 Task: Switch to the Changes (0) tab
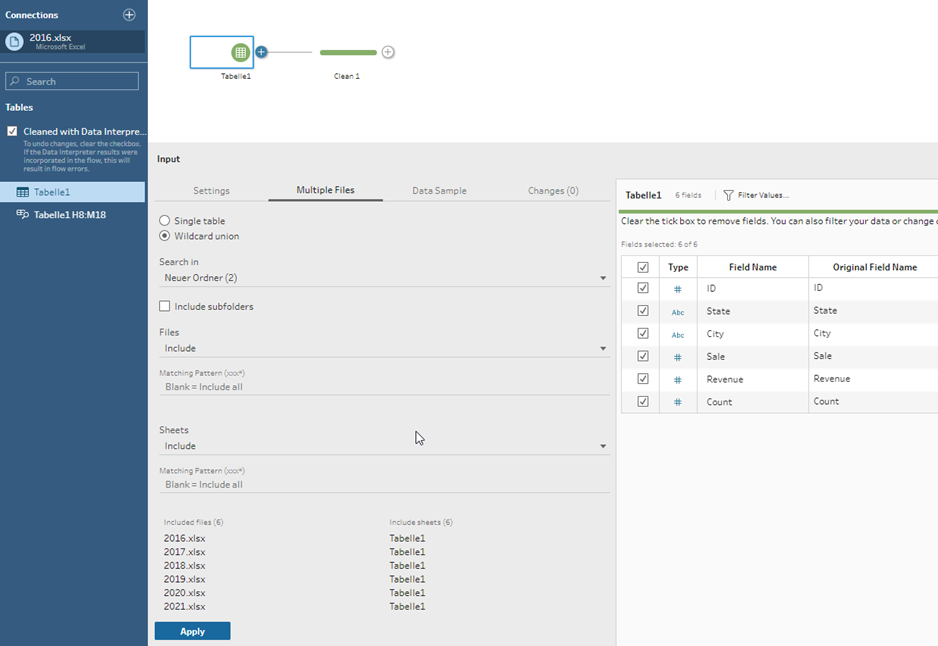point(553,191)
